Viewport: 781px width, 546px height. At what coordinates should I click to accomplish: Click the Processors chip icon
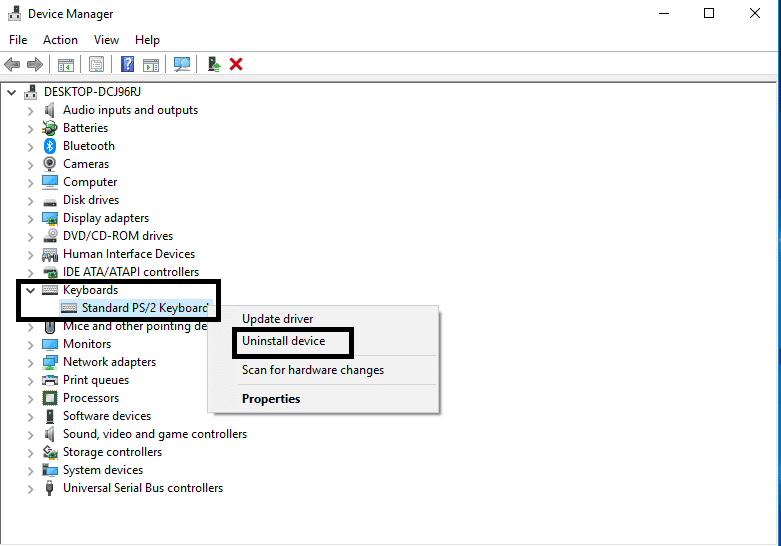coord(50,398)
